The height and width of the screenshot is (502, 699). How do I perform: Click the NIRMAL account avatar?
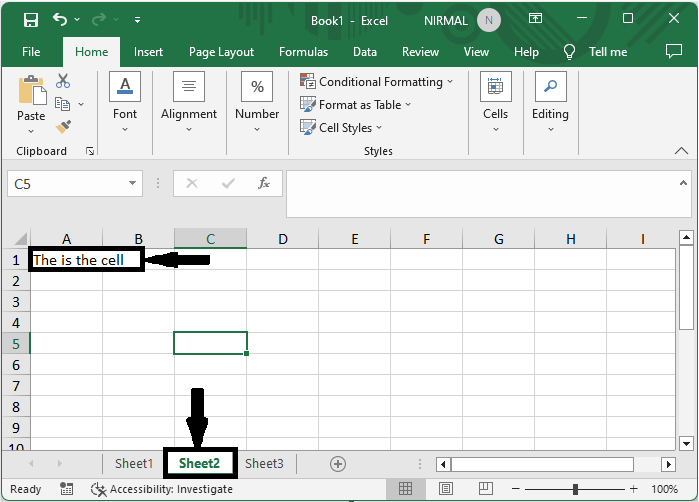coord(489,21)
